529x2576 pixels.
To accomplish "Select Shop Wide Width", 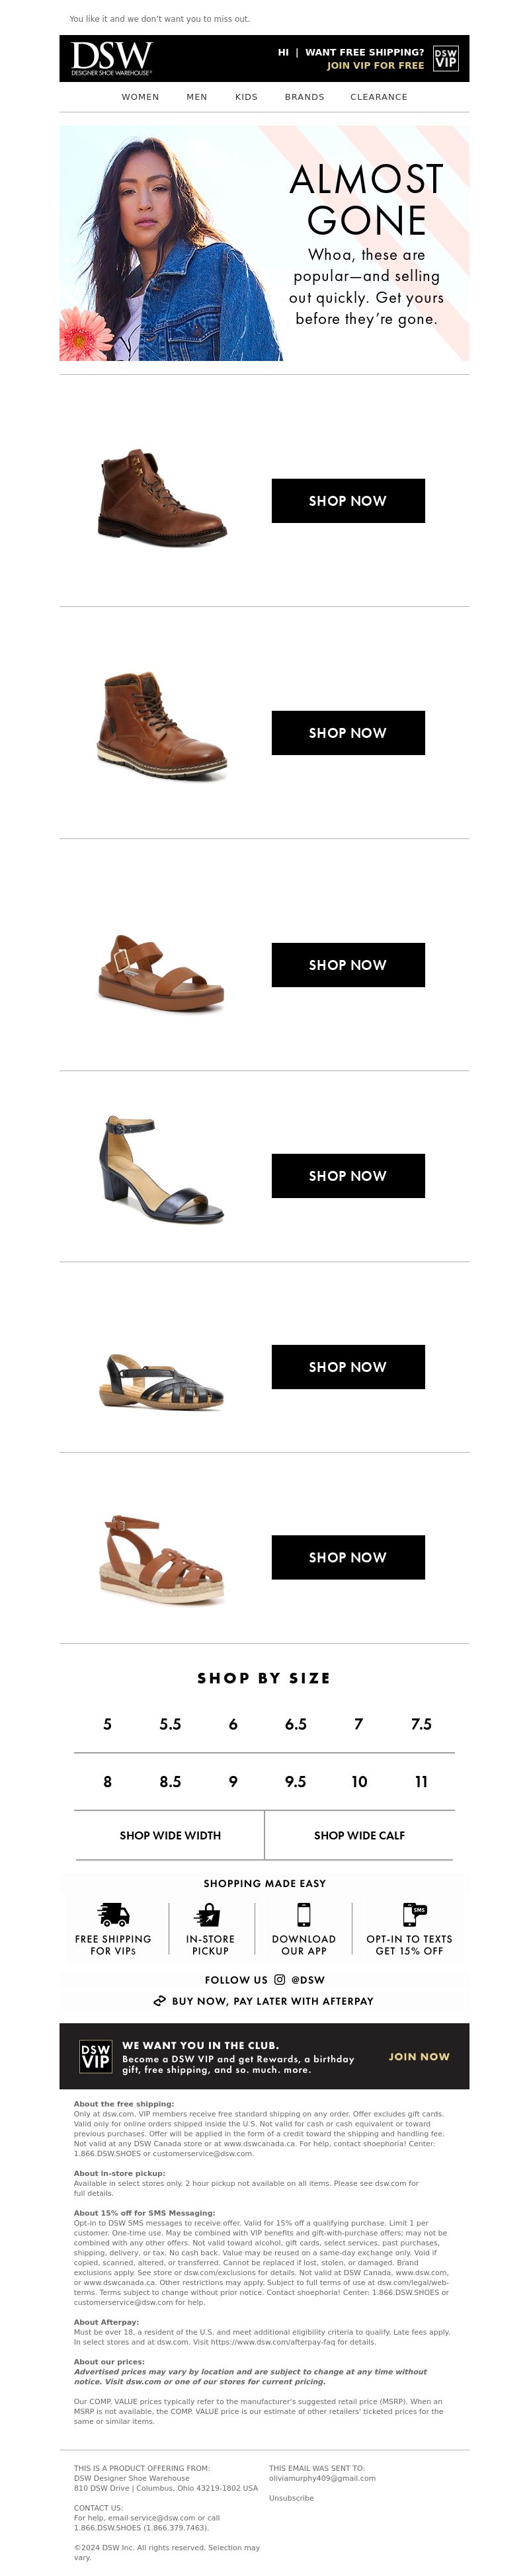I will (170, 1835).
